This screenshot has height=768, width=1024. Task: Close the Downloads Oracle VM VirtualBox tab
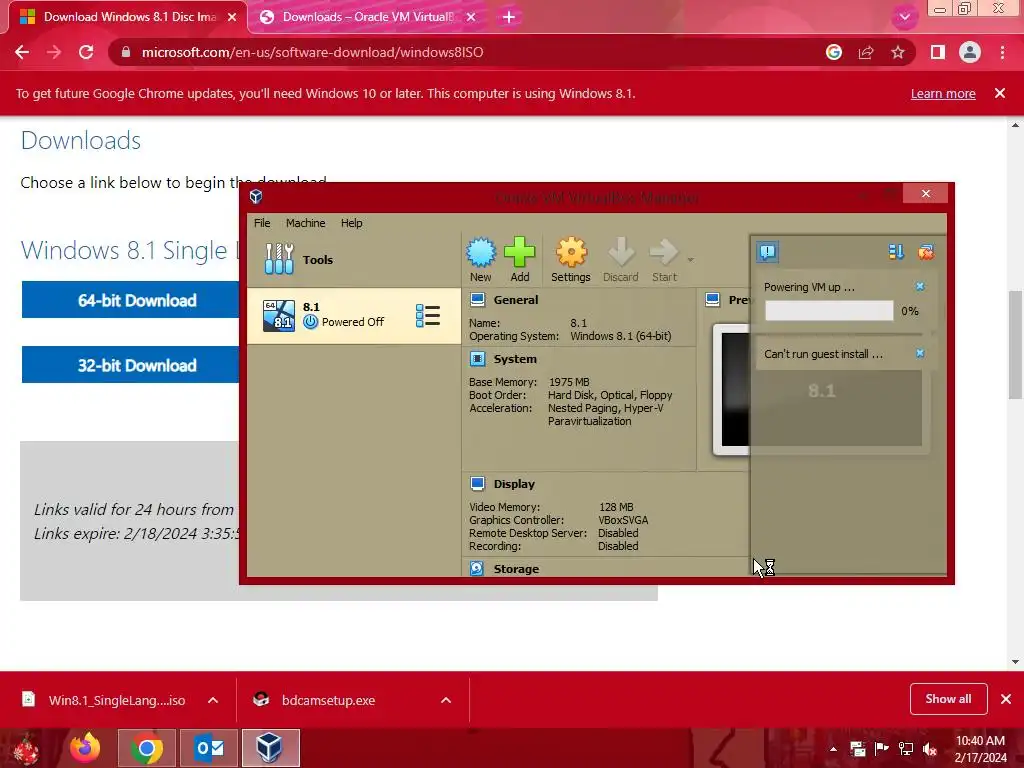pyautogui.click(x=471, y=17)
